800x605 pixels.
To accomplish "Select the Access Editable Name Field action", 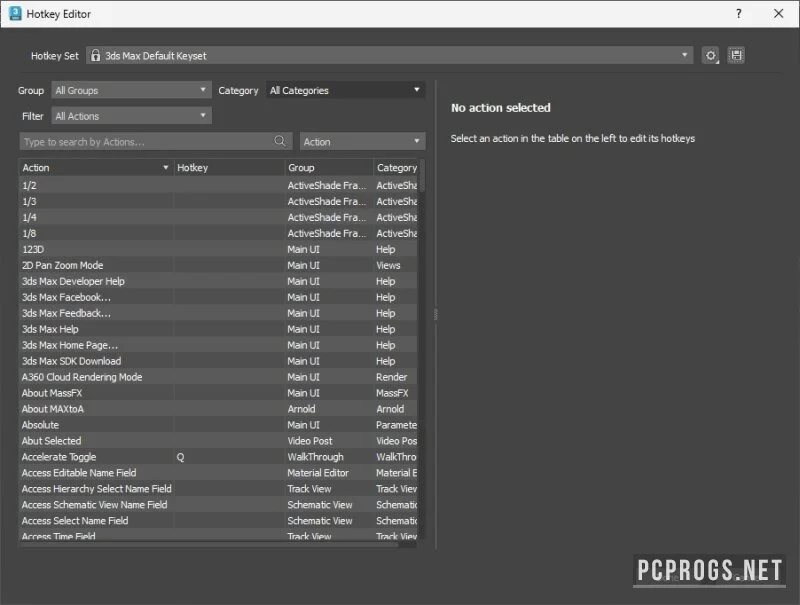I will point(218,473).
